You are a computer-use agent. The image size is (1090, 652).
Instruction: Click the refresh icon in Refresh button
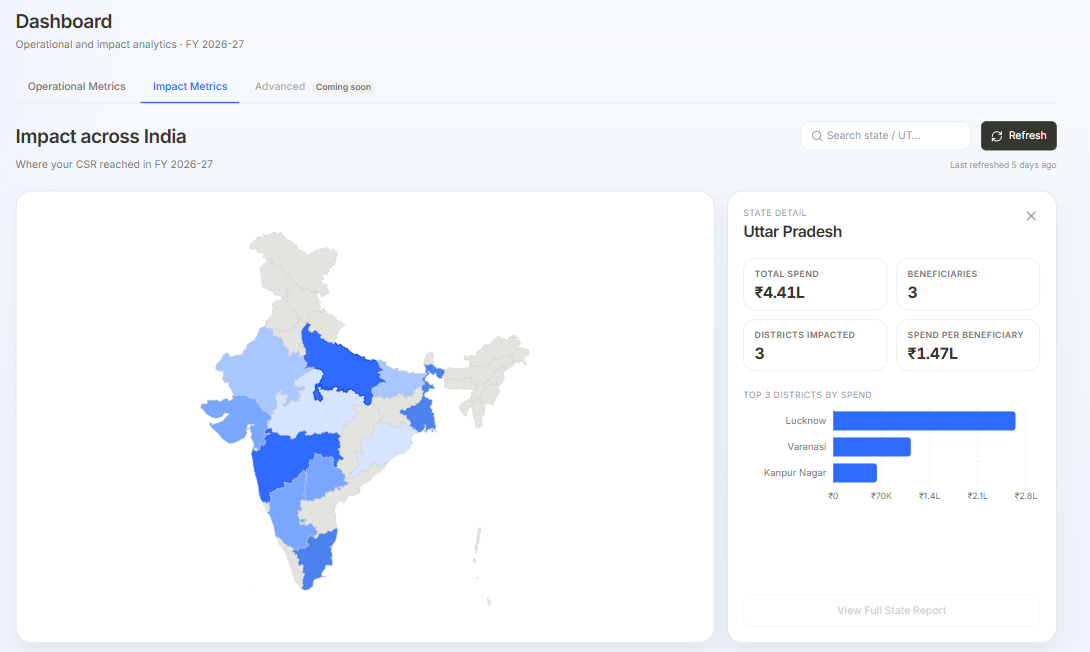point(996,136)
